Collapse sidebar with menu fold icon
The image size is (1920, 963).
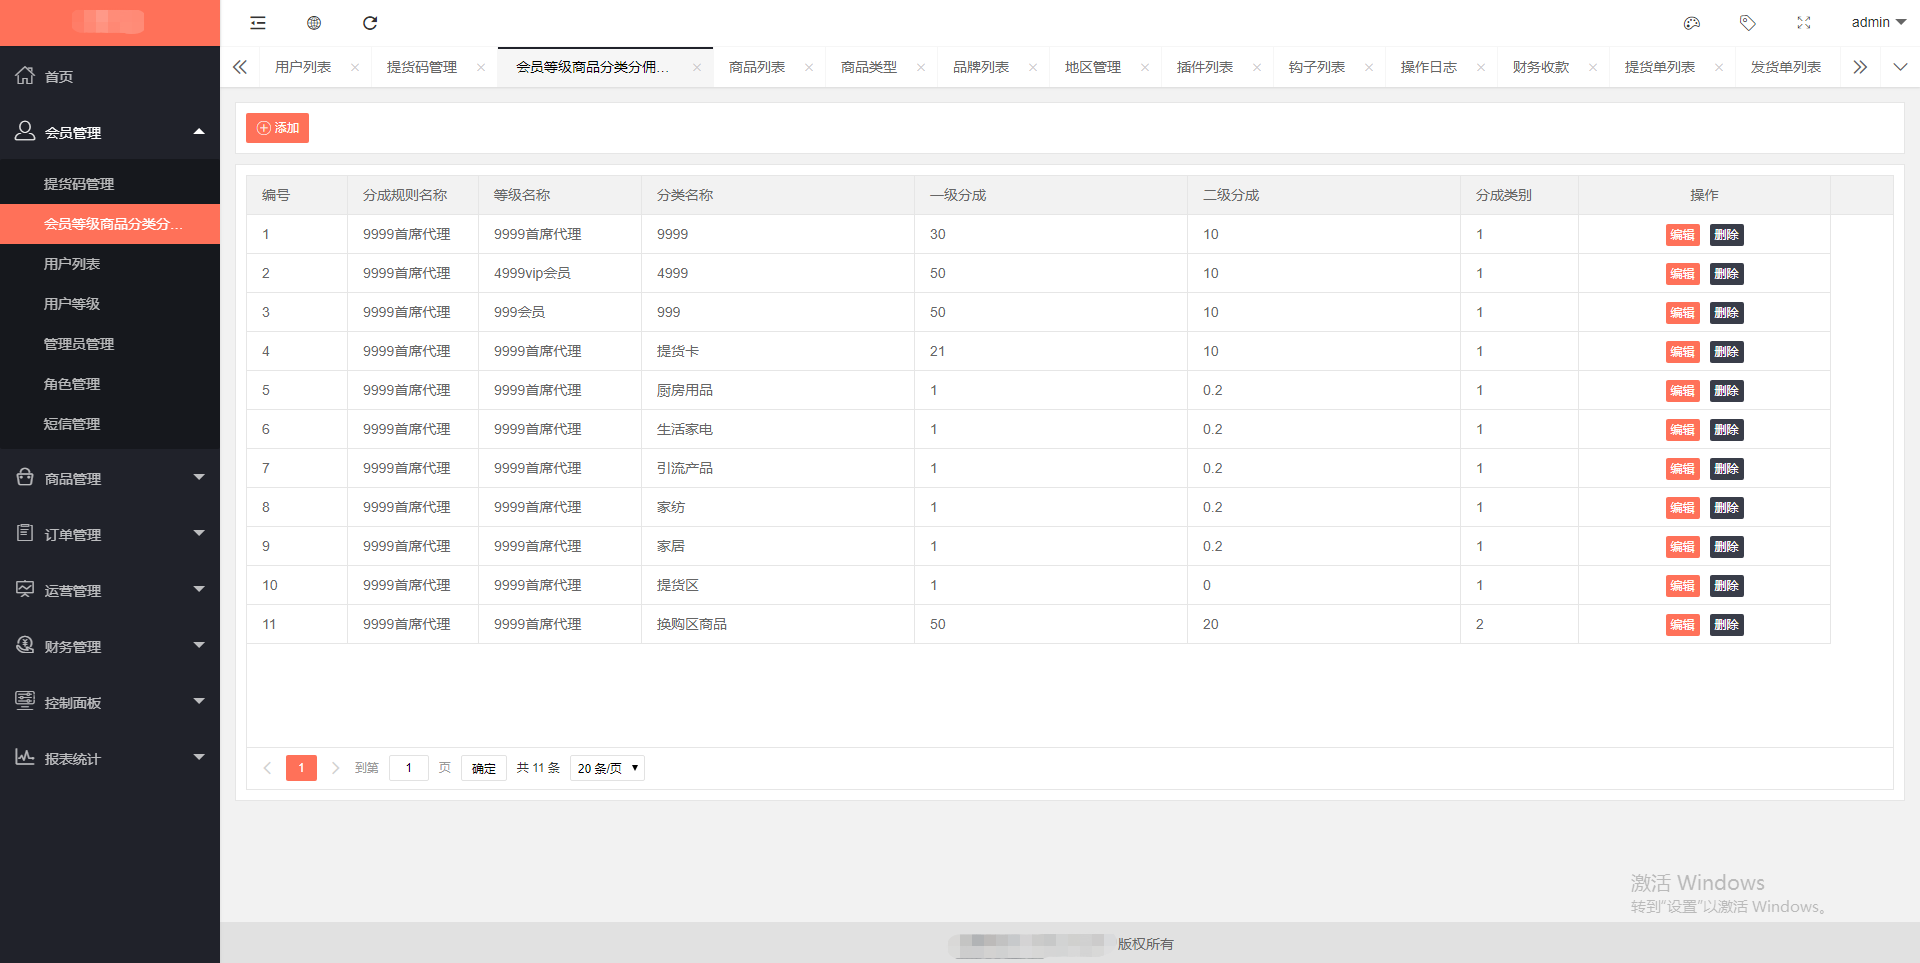258,23
